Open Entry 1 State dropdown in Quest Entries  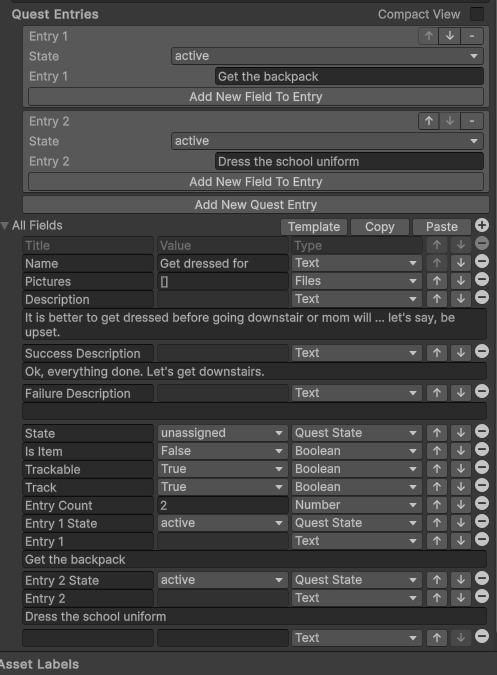point(327,56)
